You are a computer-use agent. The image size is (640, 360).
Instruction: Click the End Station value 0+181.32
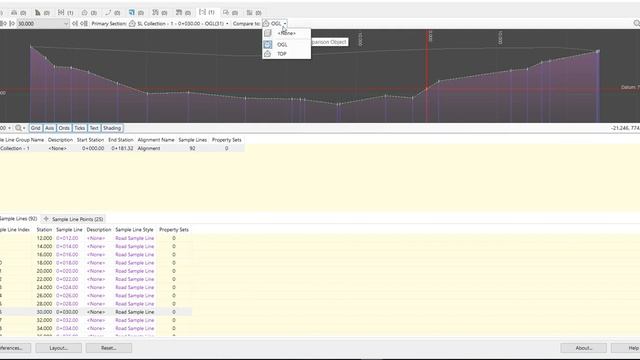pyautogui.click(x=122, y=149)
